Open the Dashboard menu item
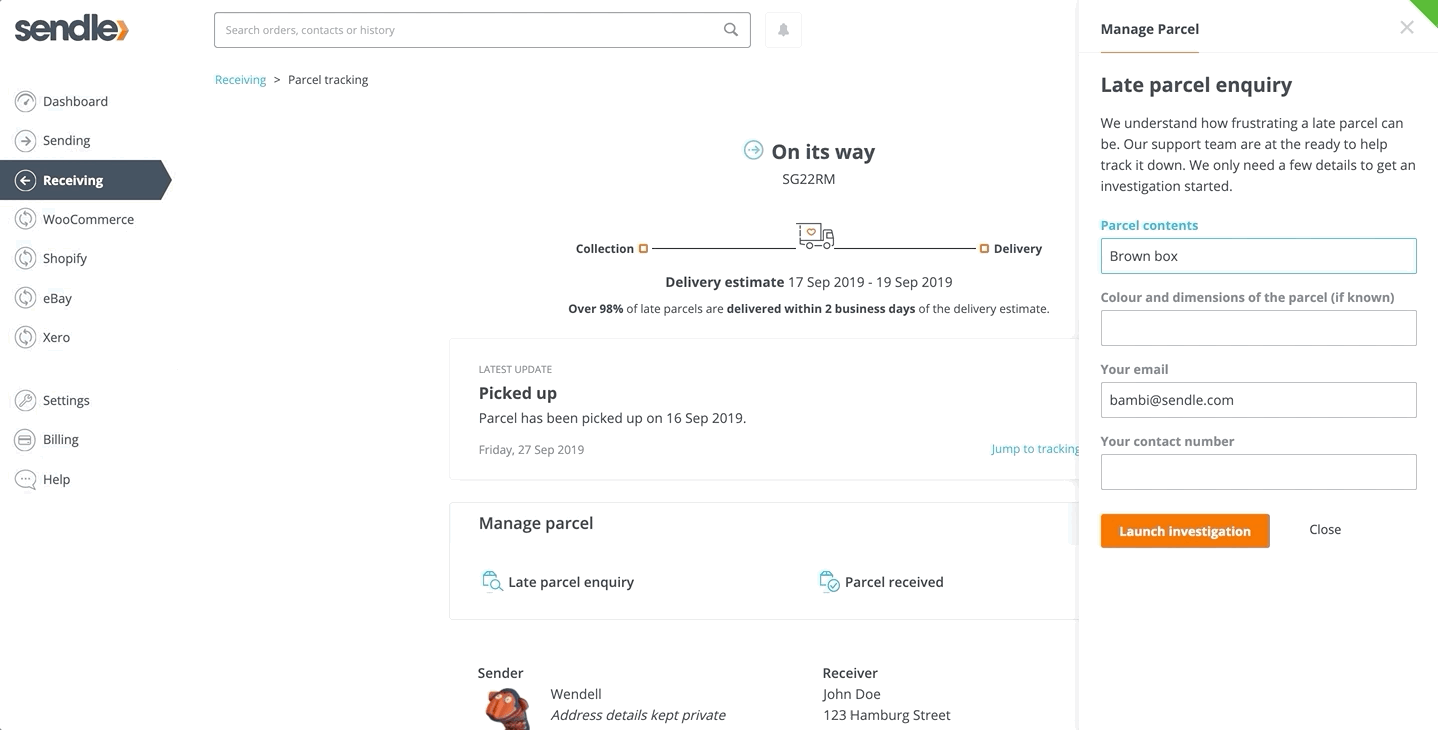The image size is (1438, 730). [x=75, y=101]
